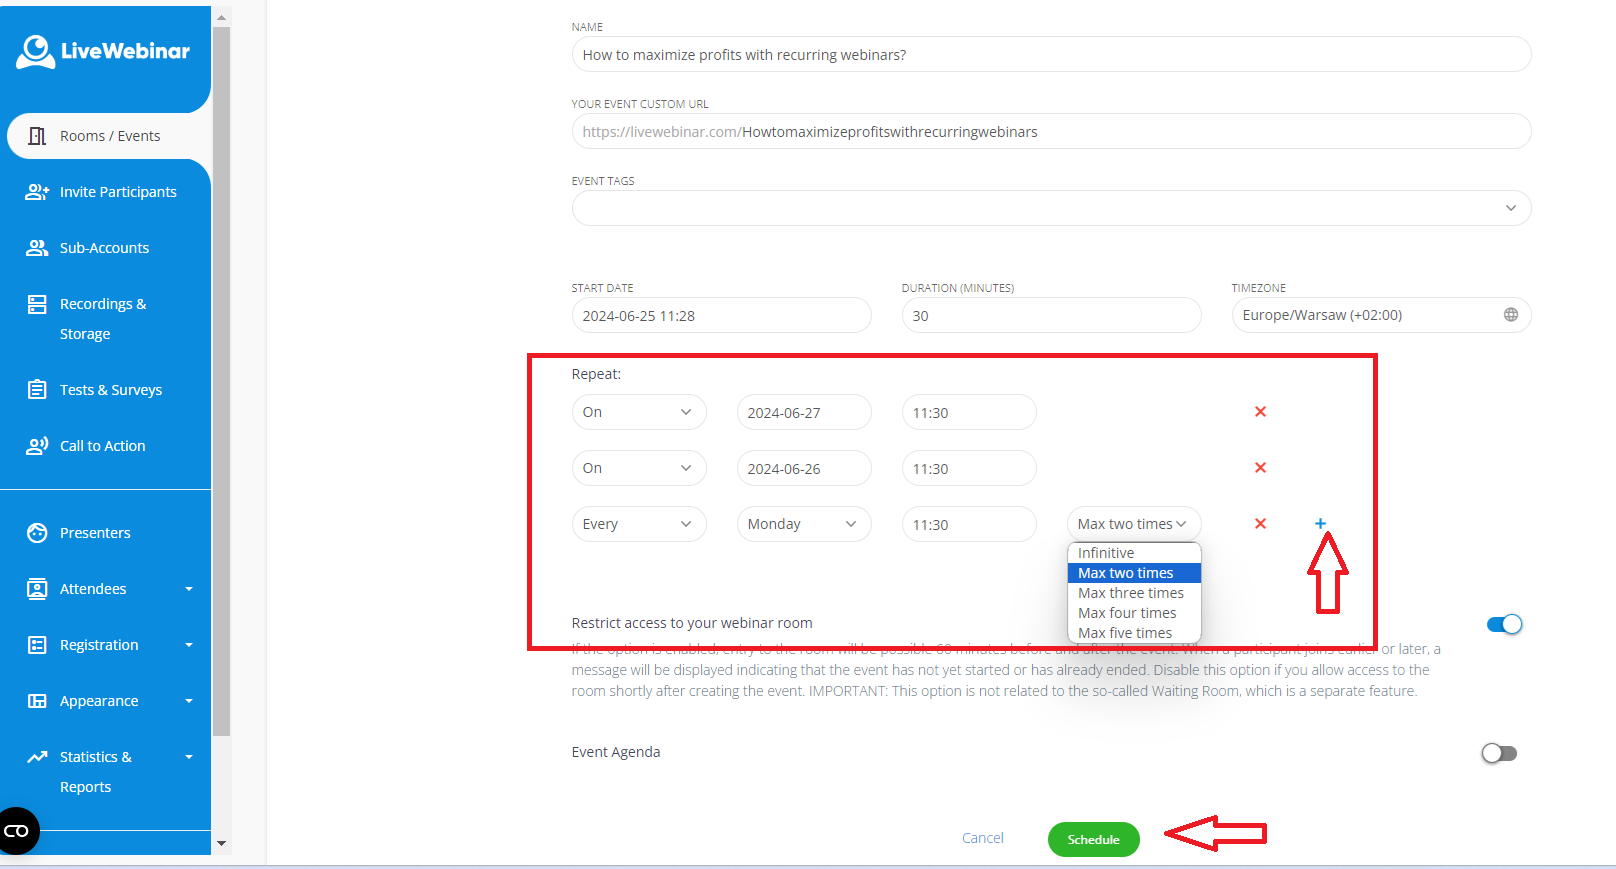The width and height of the screenshot is (1616, 869).
Task: Click the blue plus icon to add repeat
Action: pyautogui.click(x=1320, y=524)
